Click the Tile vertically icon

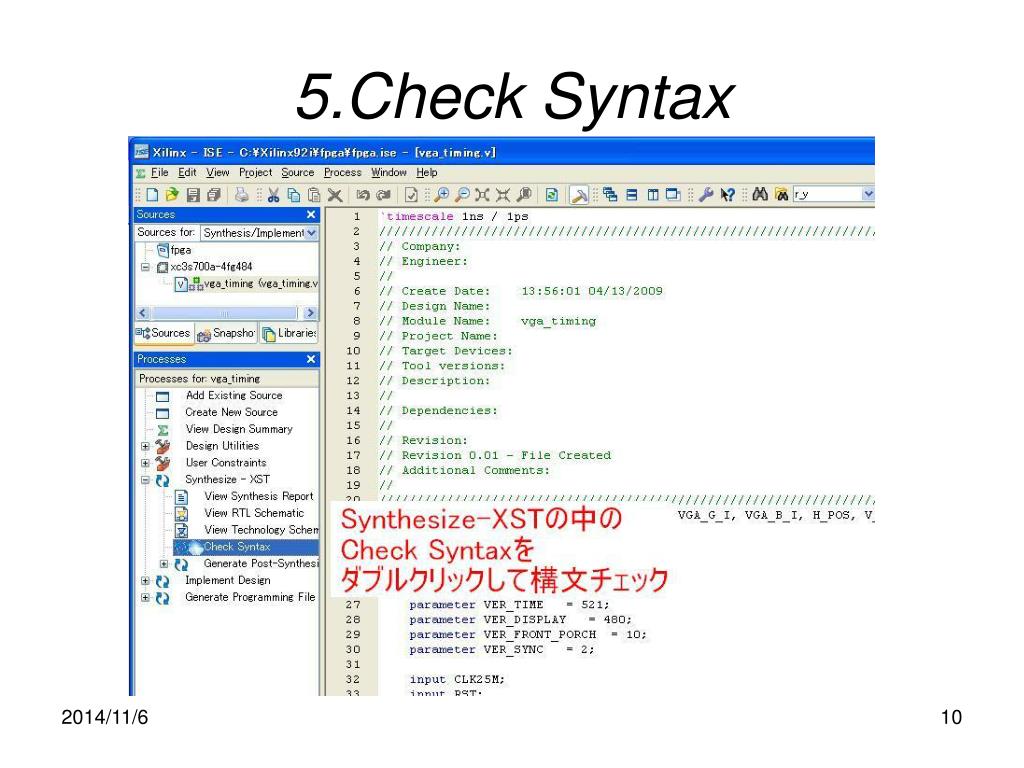652,195
